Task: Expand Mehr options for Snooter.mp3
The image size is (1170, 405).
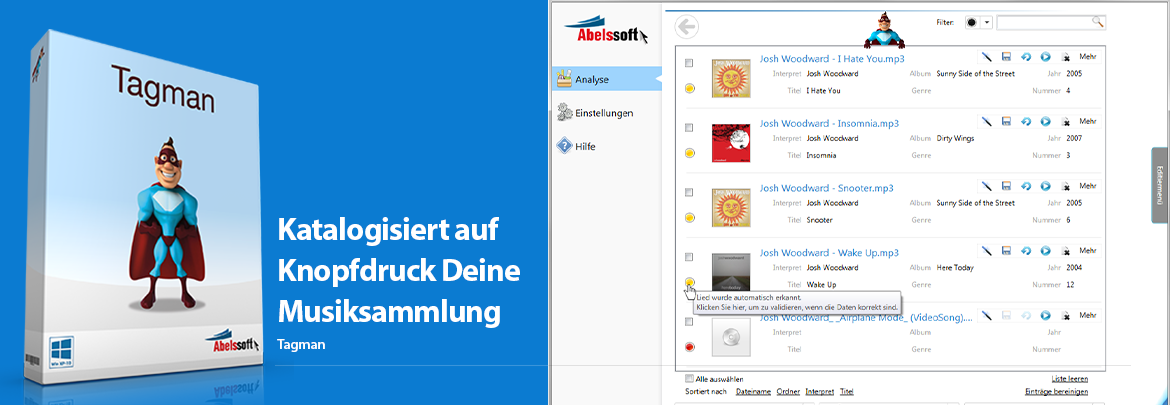Action: tap(1088, 185)
